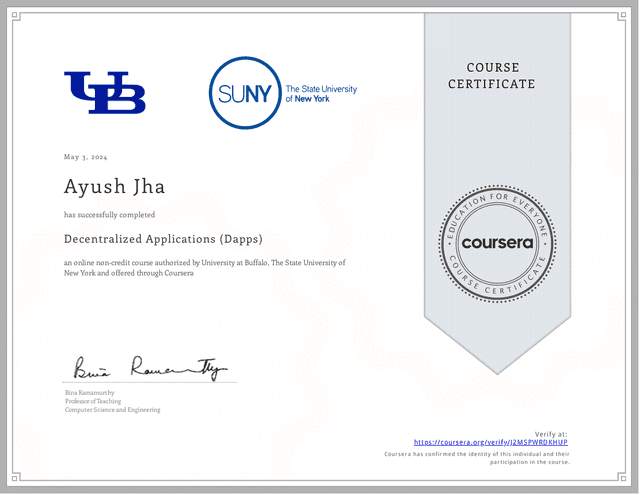Click the SUNY circular logo
The width and height of the screenshot is (640, 495).
[245, 93]
